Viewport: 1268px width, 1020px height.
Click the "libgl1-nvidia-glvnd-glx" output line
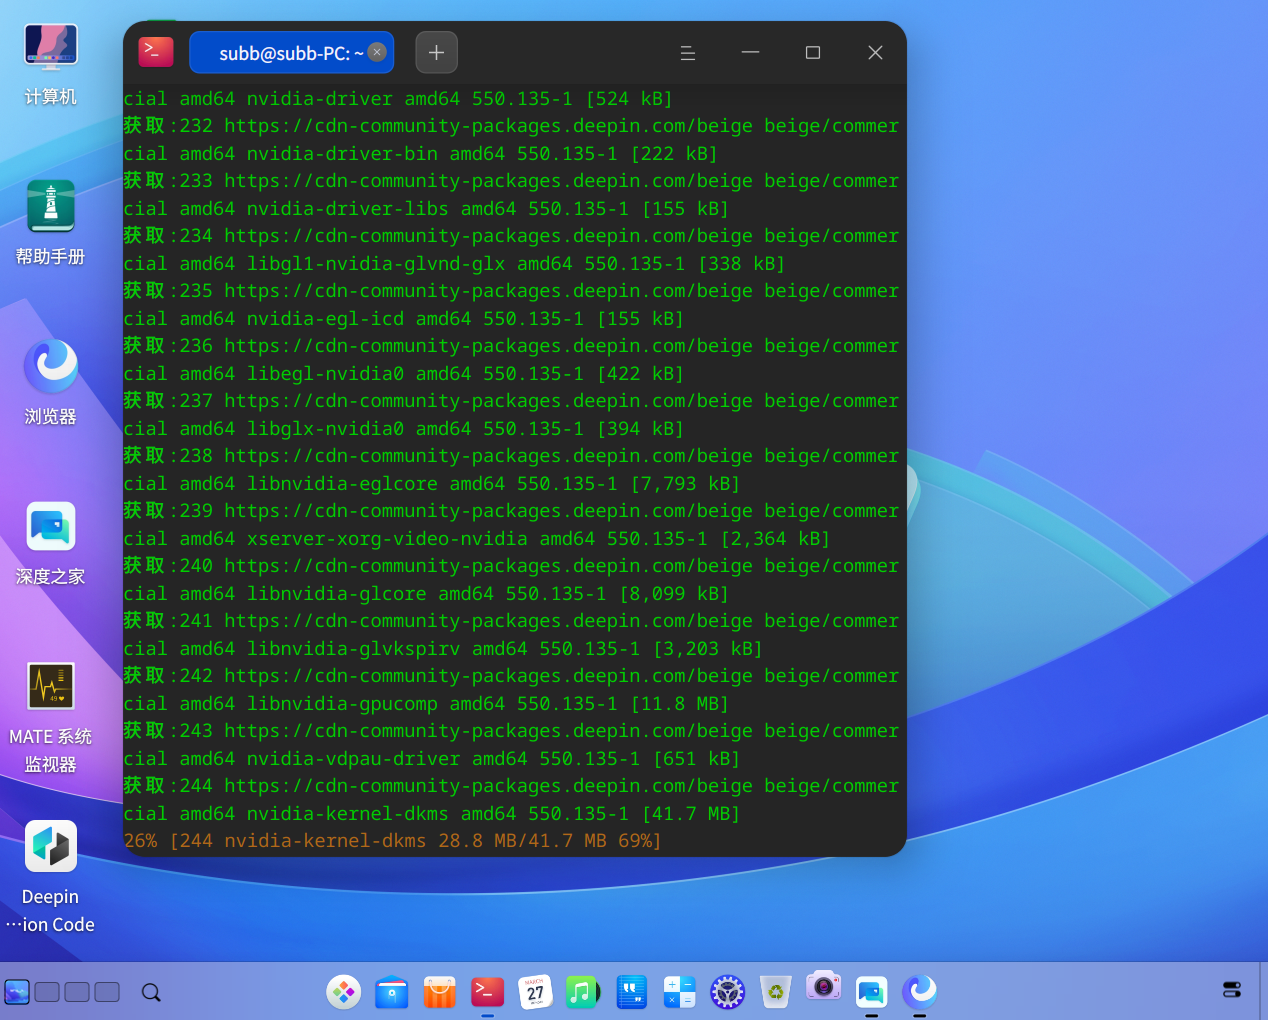click(x=454, y=264)
